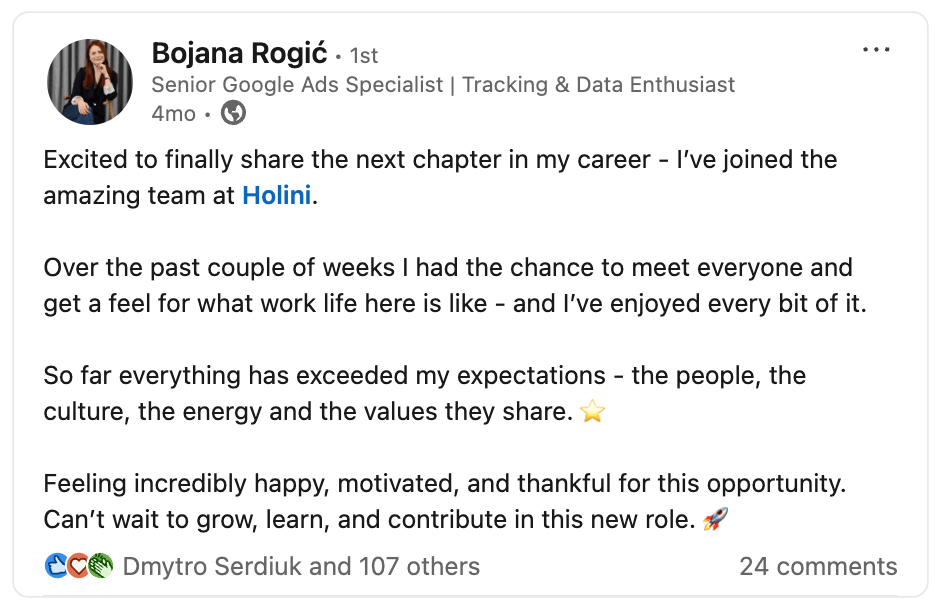This screenshot has height=612, width=946.
Task: Click the 1st connection degree label
Action: pyautogui.click(x=363, y=55)
